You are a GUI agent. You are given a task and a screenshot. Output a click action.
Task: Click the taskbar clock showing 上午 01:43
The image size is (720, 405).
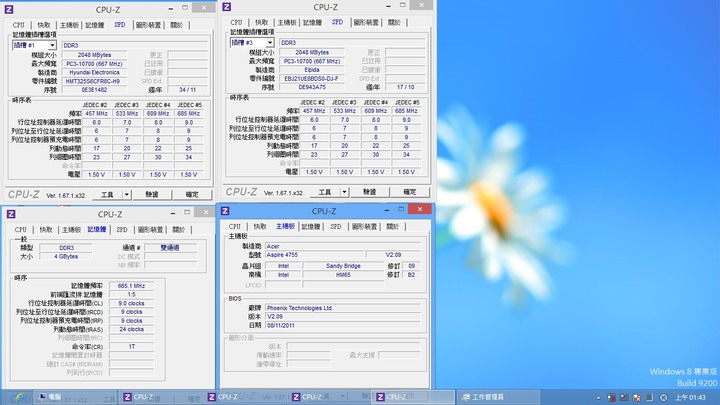[690, 397]
